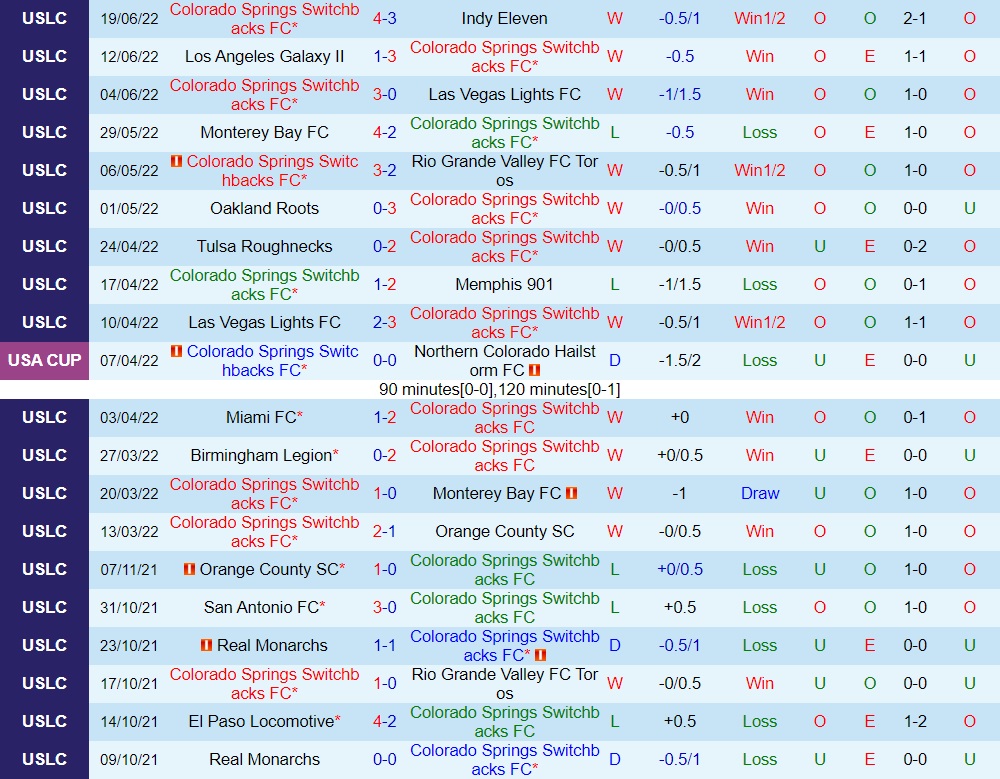This screenshot has height=779, width=1000.
Task: Click the '90 minutes[0-0],120 minutes[0-1]' note
Action: [x=499, y=390]
